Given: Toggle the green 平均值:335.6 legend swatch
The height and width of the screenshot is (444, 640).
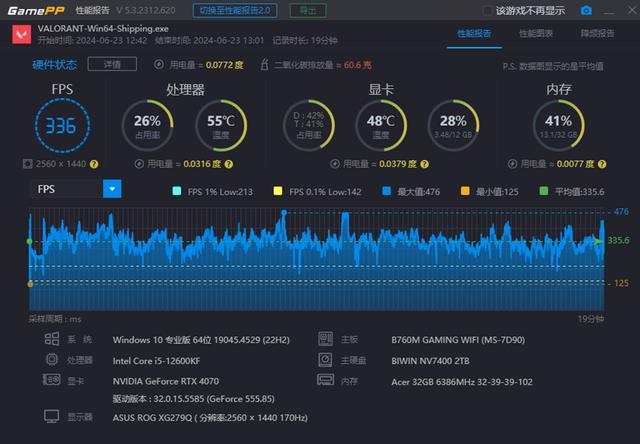Looking at the screenshot, I should [544, 191].
